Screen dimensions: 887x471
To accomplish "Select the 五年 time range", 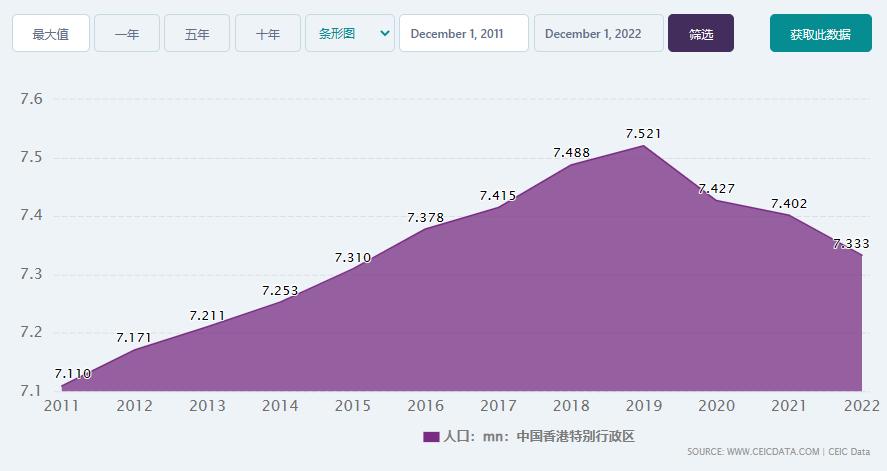I will pyautogui.click(x=197, y=33).
